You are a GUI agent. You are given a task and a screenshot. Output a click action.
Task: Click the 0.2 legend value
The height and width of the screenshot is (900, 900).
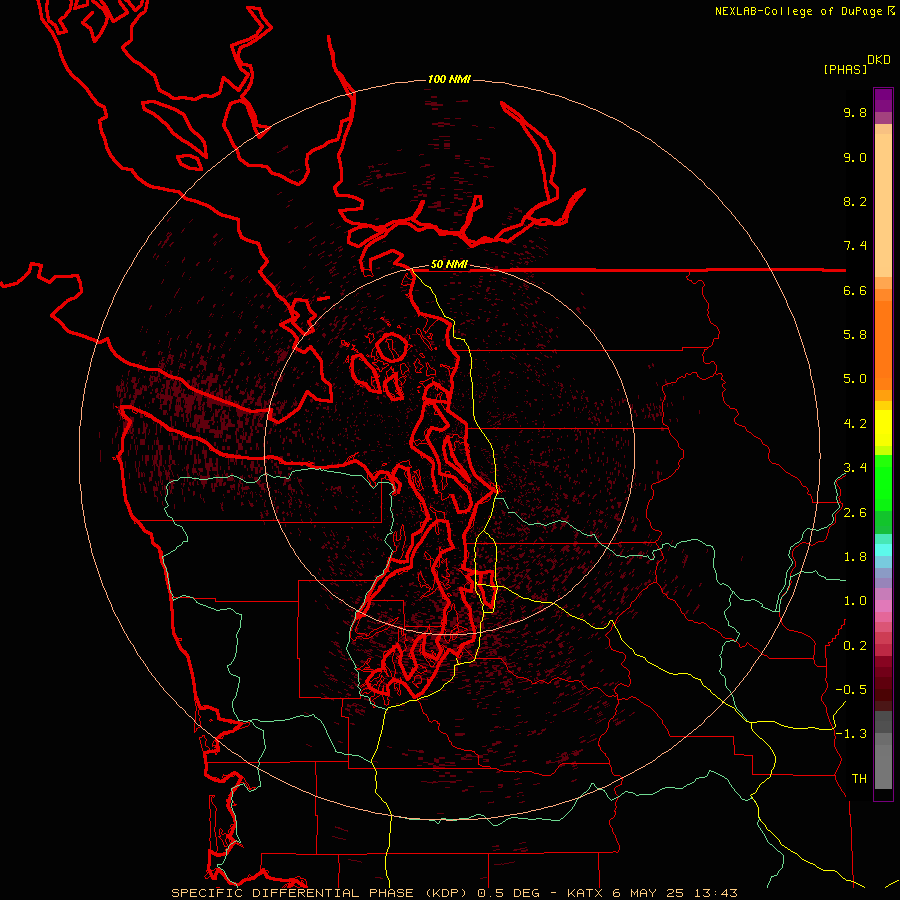coord(855,646)
